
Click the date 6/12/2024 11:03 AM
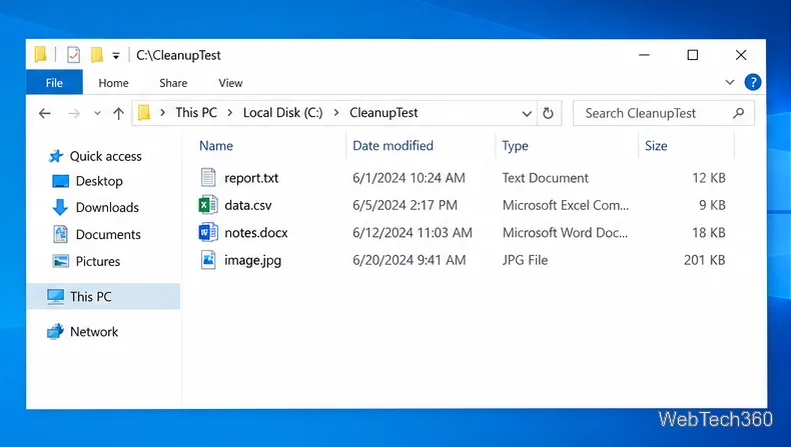412,233
